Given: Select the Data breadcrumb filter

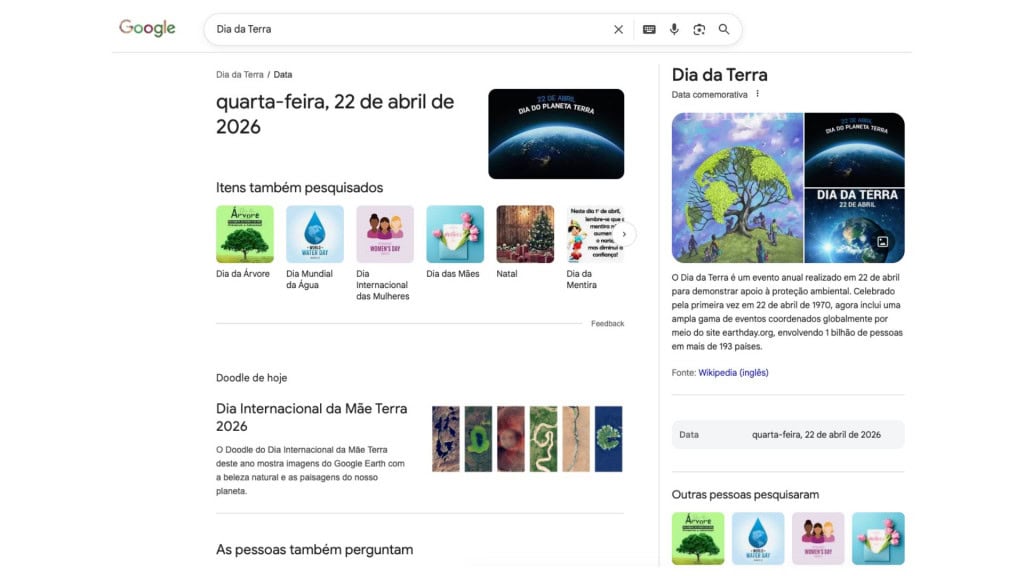Looking at the screenshot, I should (283, 74).
